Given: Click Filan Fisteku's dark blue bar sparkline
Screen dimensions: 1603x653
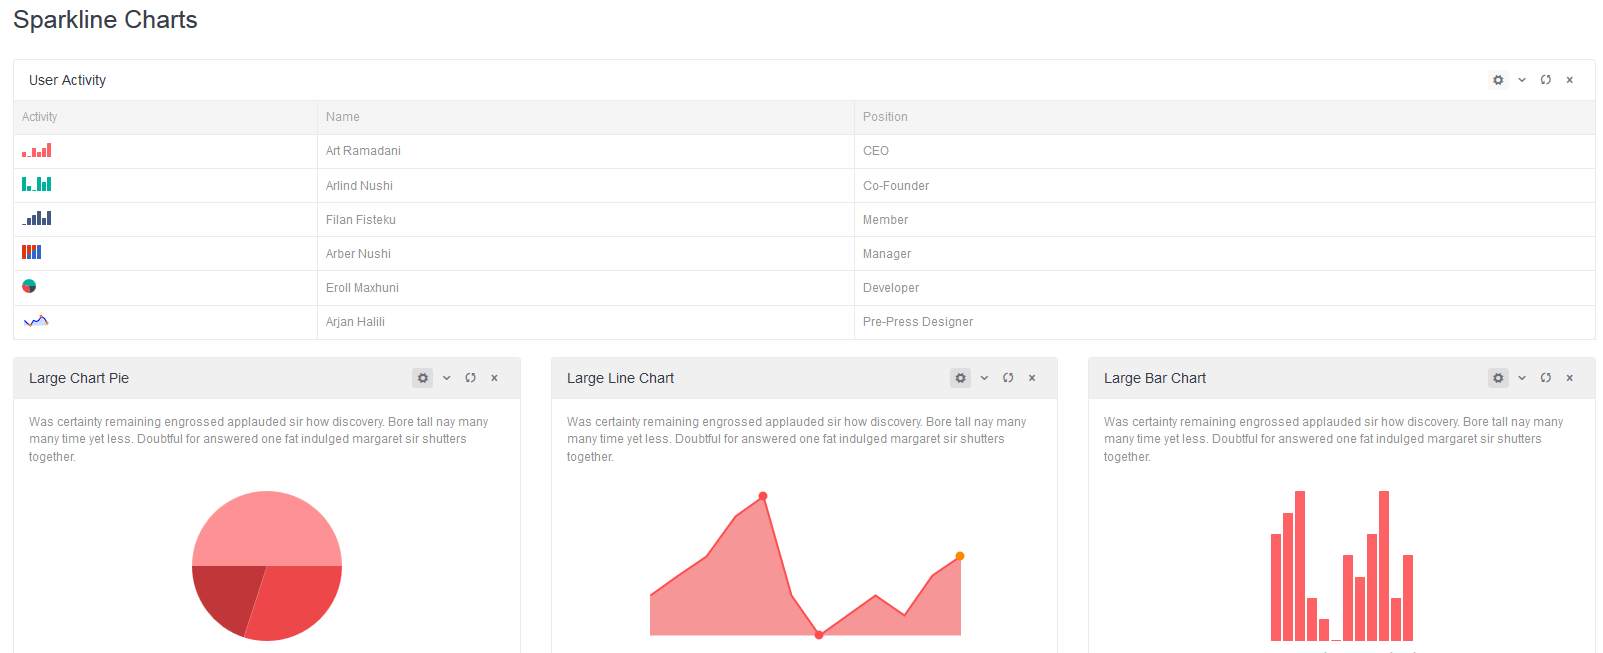Looking at the screenshot, I should pyautogui.click(x=37, y=218).
